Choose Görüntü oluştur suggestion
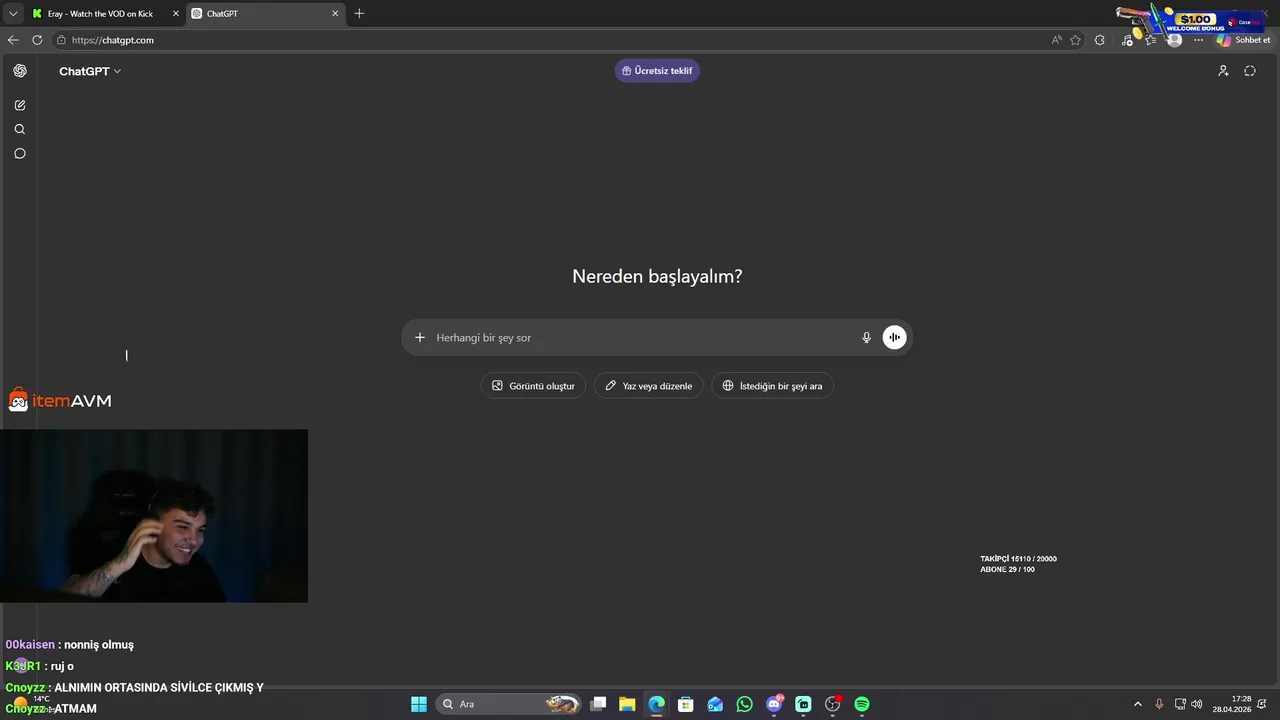1280x720 pixels. point(533,386)
